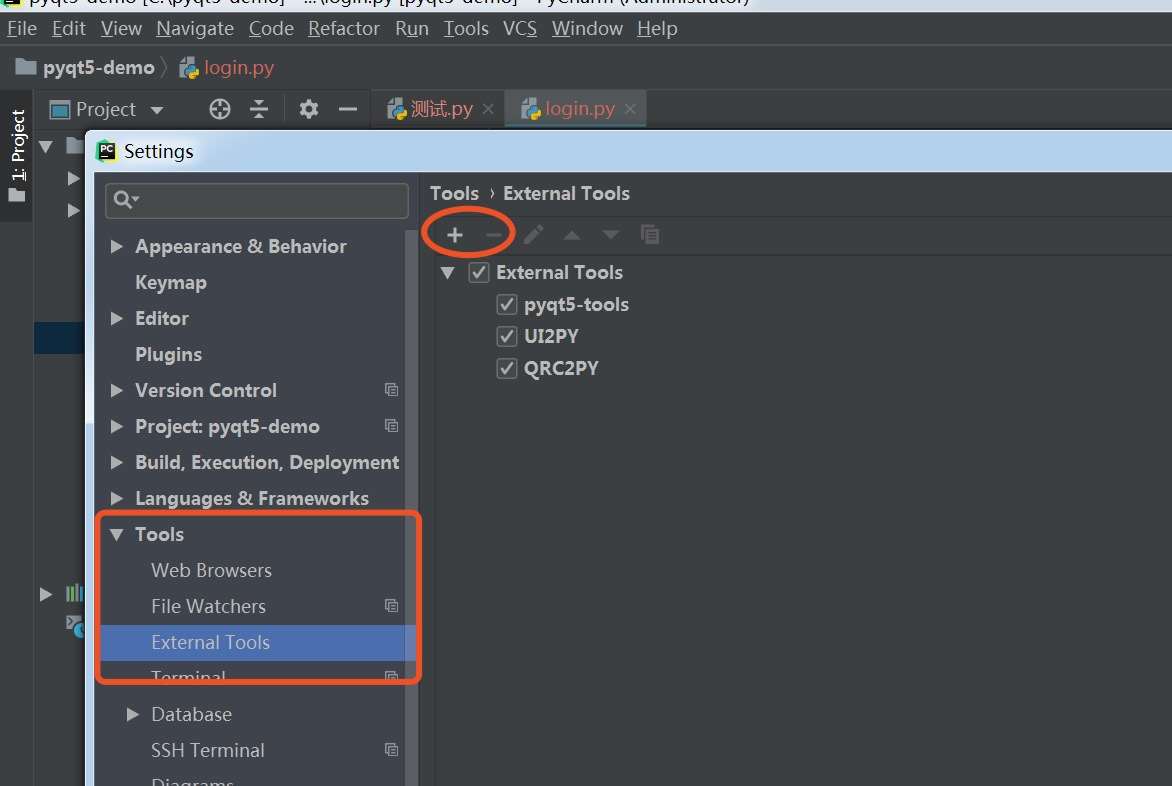Viewport: 1172px width, 786px height.
Task: Select External Tools under Tools
Action: coord(210,642)
